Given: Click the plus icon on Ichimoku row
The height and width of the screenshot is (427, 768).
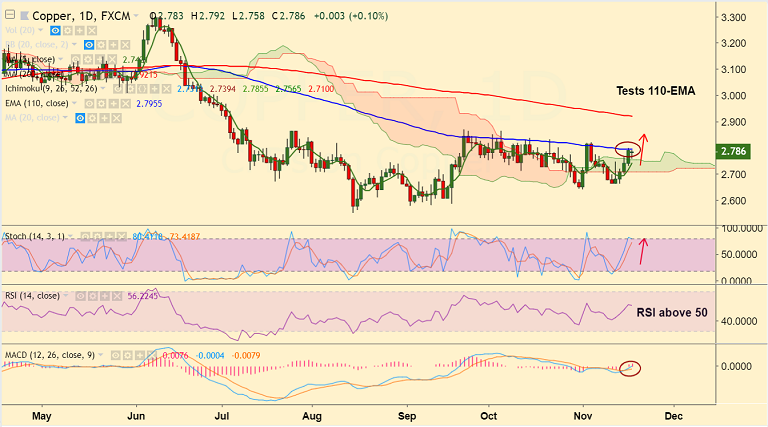Looking at the screenshot, I should (x=154, y=89).
